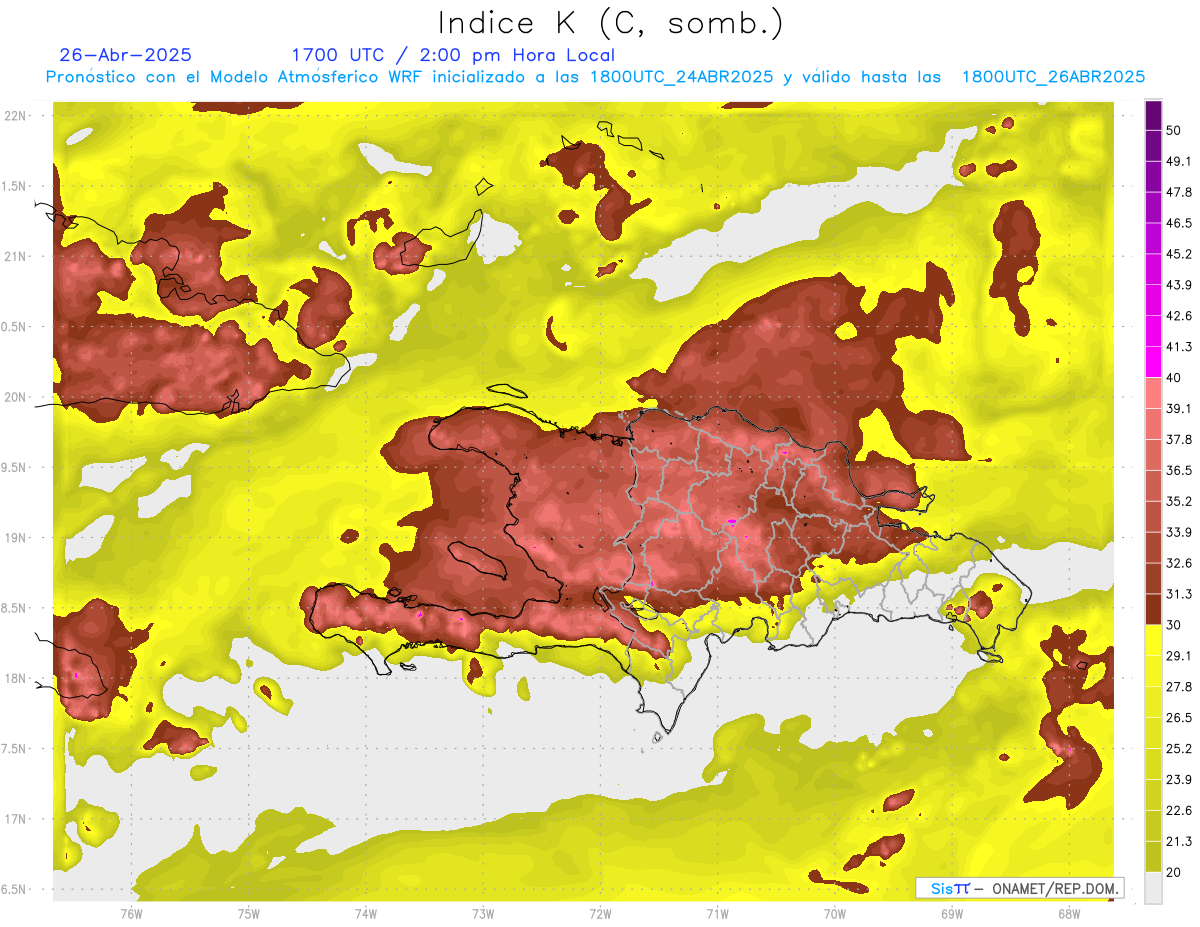This screenshot has width=1200, height=927.
Task: Click the '76W' longitude label
Action: click(131, 914)
